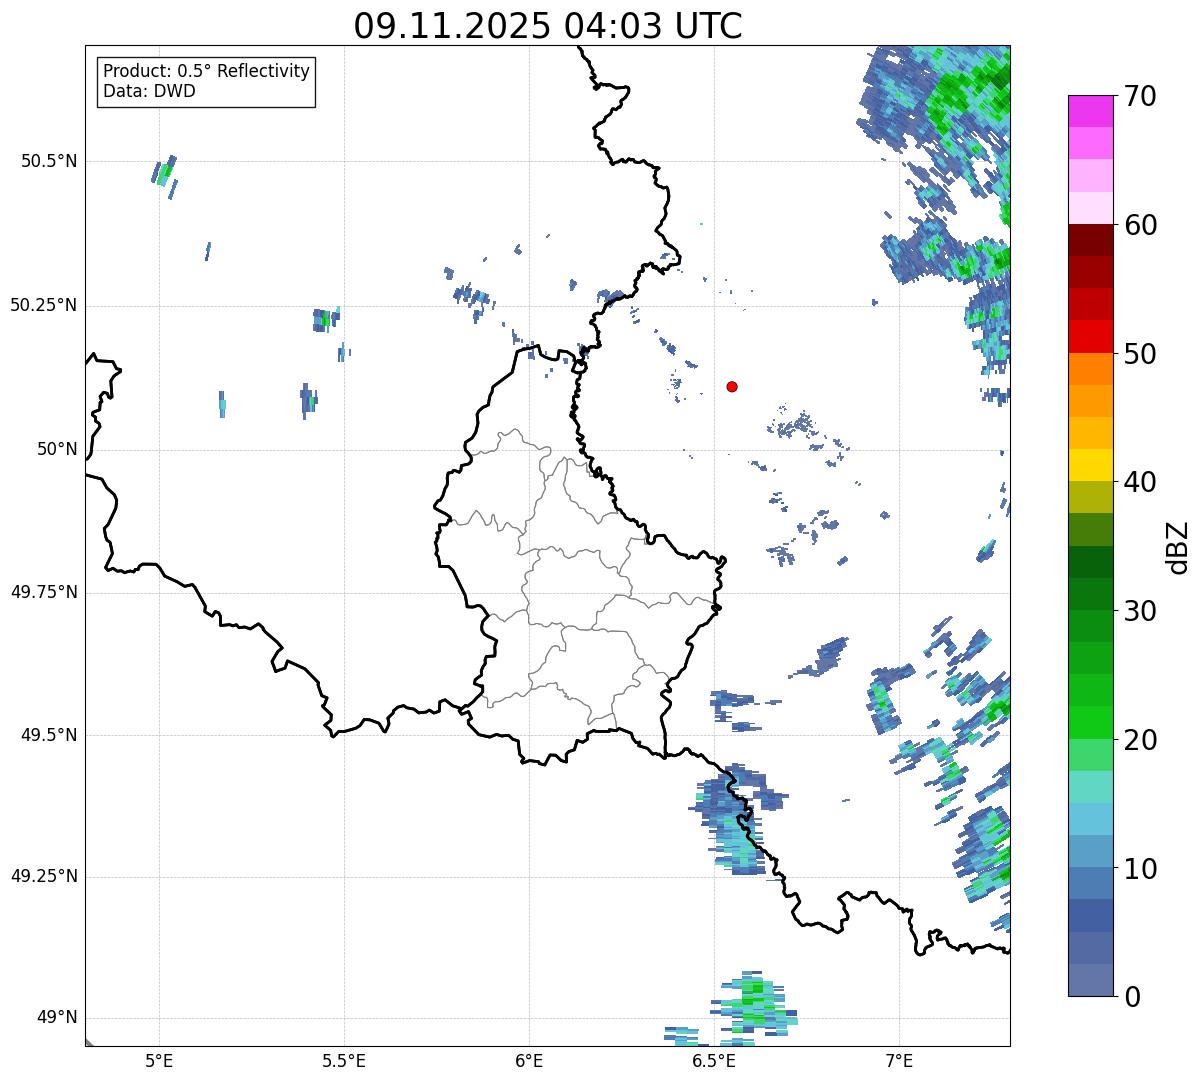1202x1081 pixels.
Task: Click the "50.25°N" latitude label
Action: (x=44, y=305)
